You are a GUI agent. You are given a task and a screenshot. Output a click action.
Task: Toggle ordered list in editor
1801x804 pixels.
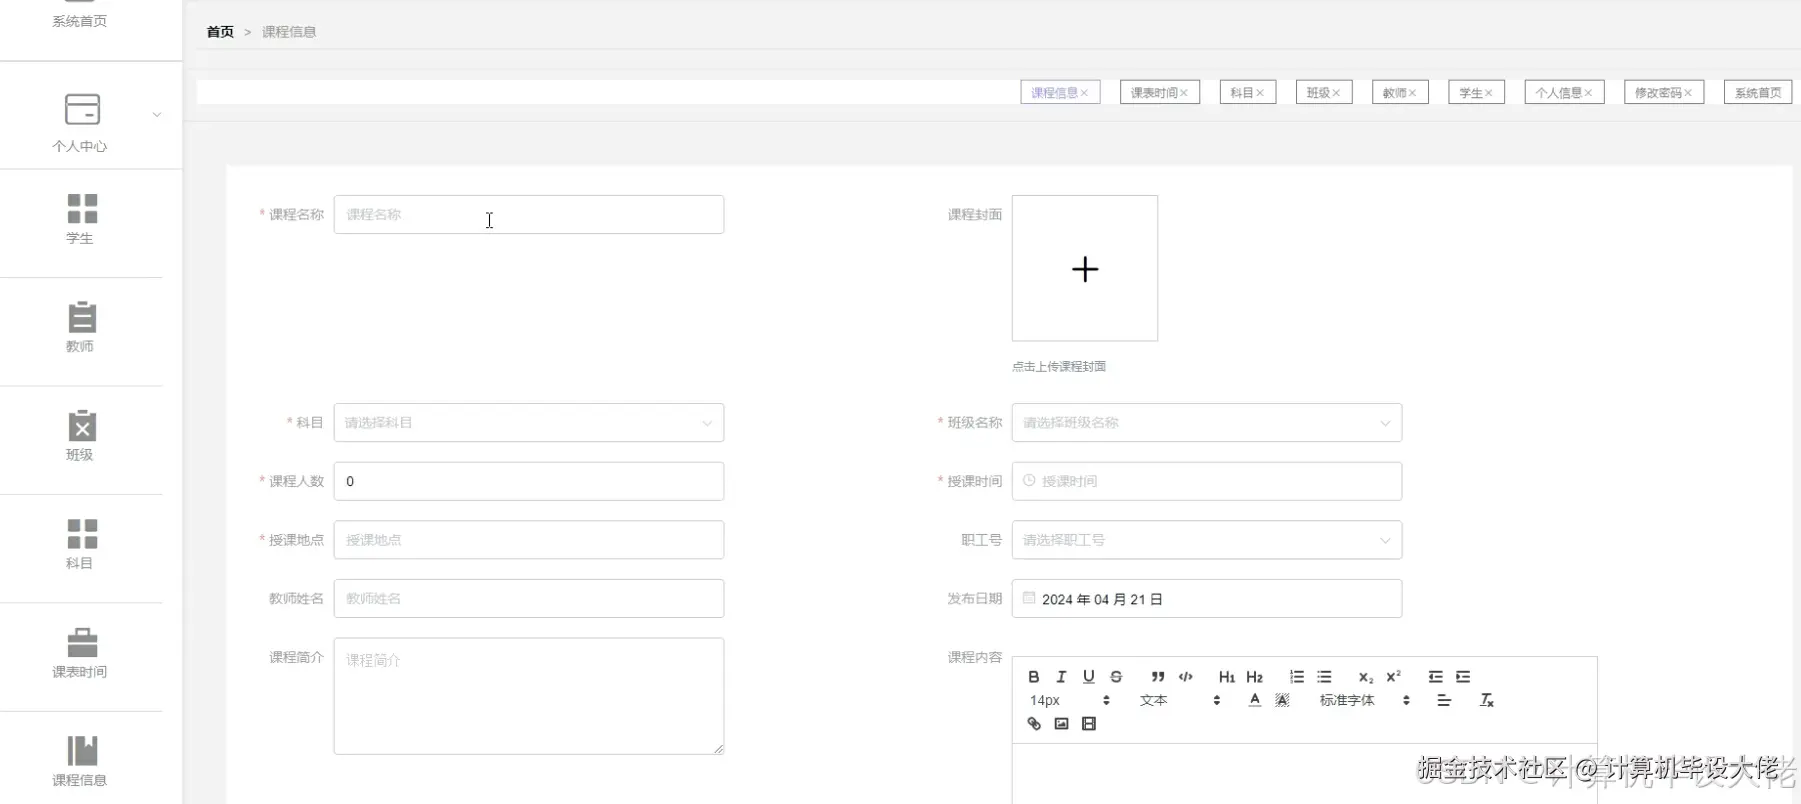point(1297,677)
